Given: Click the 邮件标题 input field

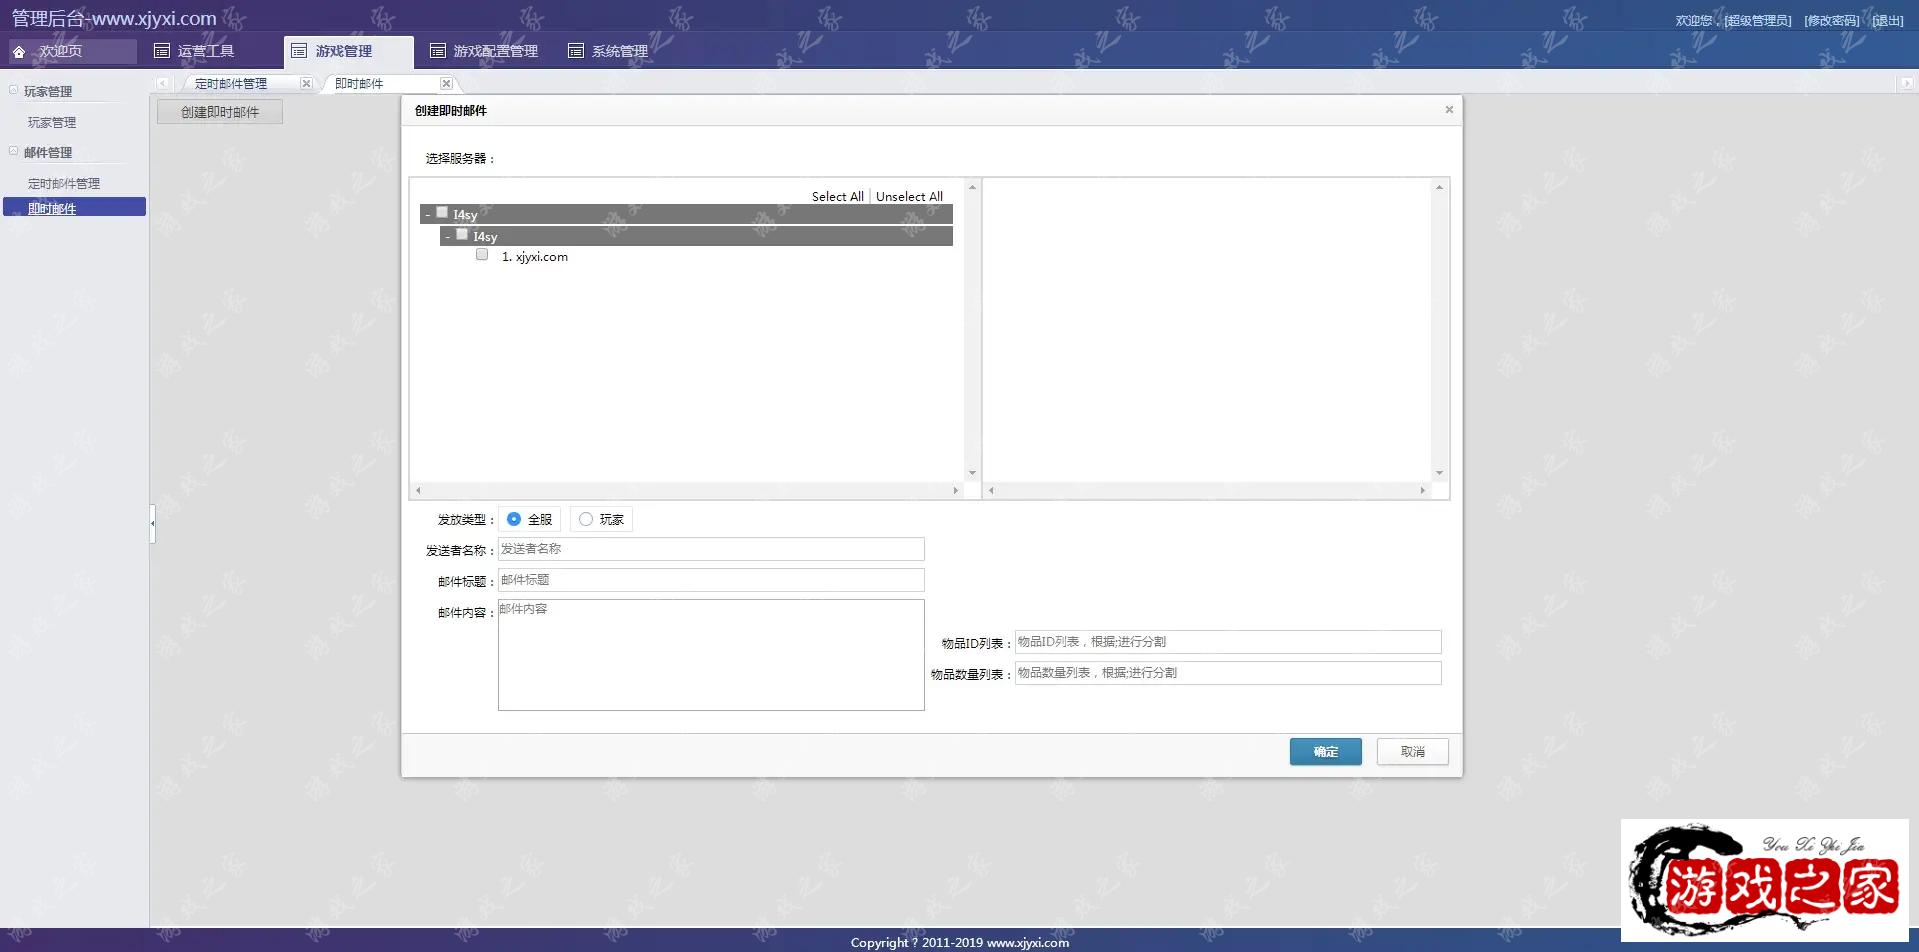Looking at the screenshot, I should pyautogui.click(x=711, y=580).
